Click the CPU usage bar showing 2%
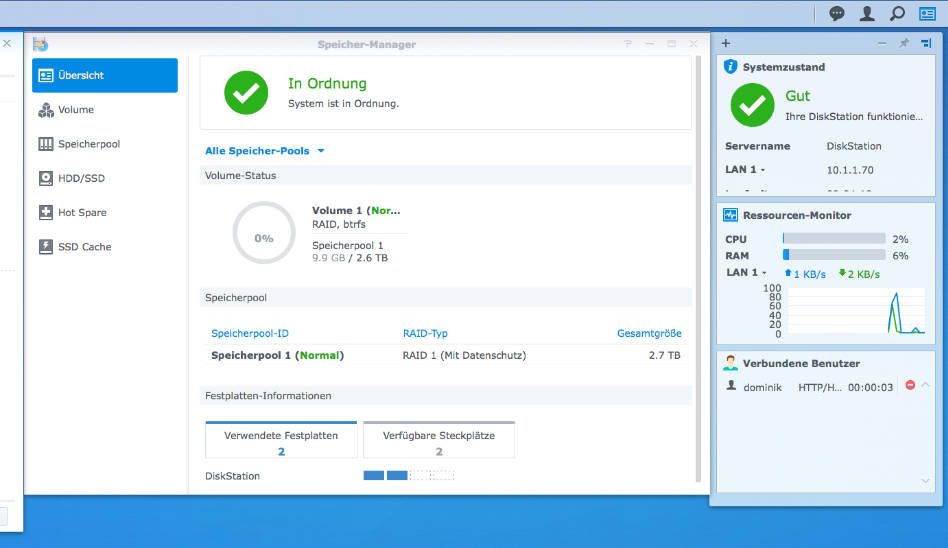Viewport: 948px width, 548px height. [x=834, y=239]
